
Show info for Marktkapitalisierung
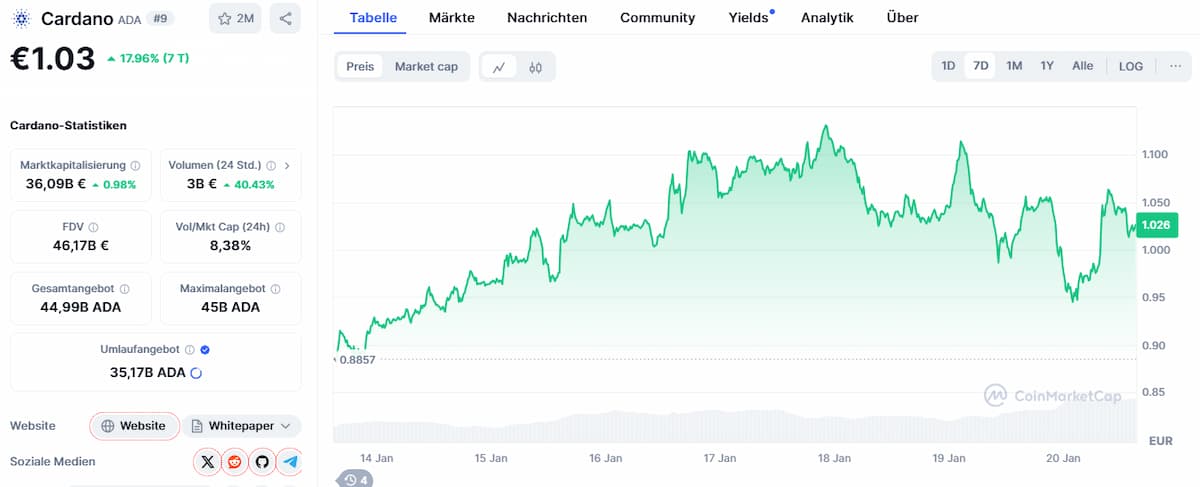(x=135, y=166)
